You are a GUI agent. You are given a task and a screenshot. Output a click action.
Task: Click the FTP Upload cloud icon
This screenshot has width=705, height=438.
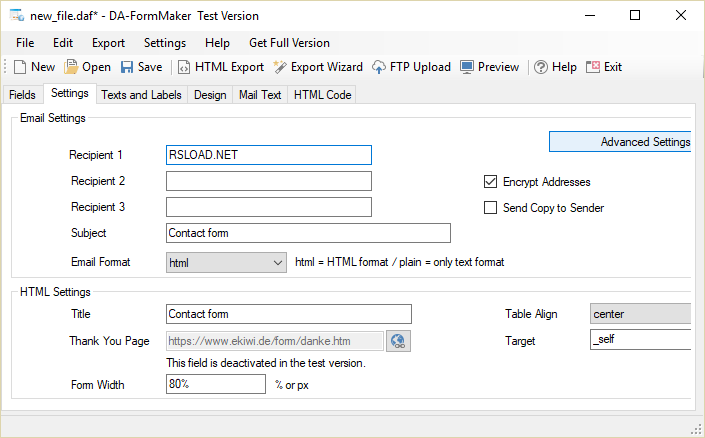point(379,67)
